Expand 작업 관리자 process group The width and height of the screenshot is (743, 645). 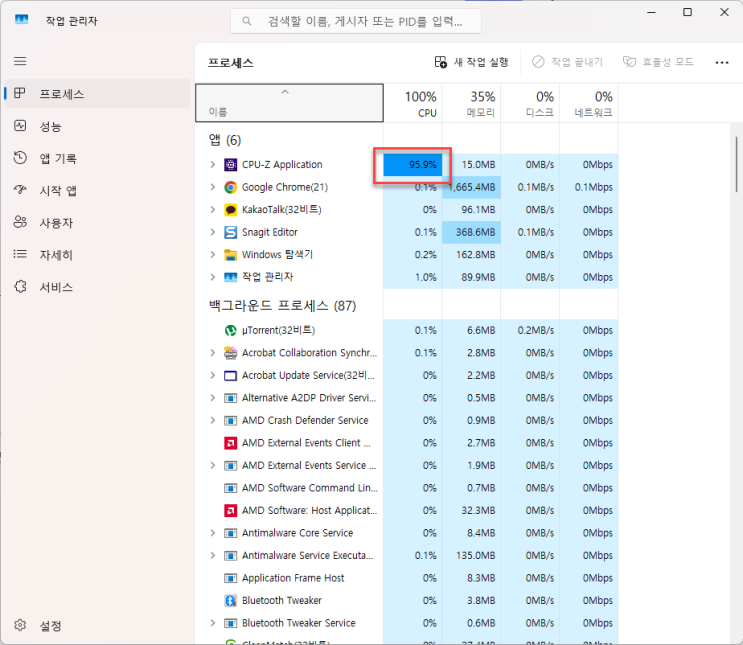coord(213,277)
